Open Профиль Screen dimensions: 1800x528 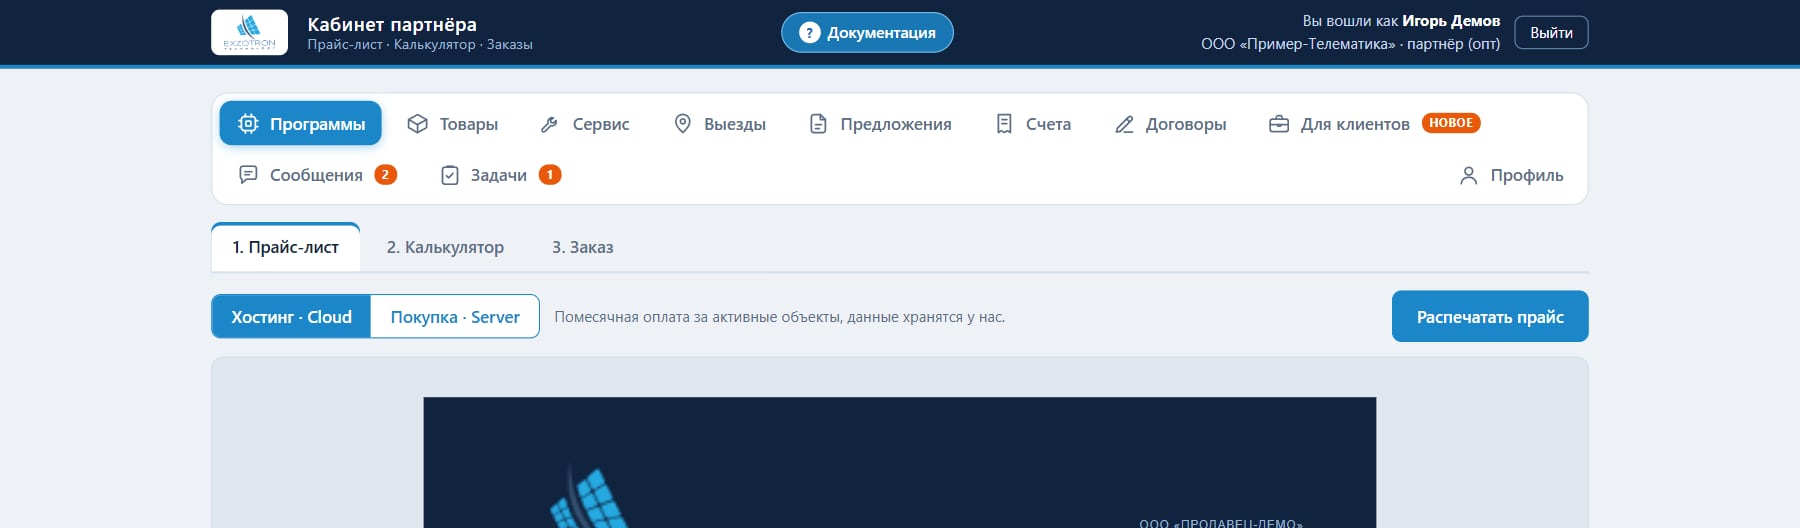pyautogui.click(x=1511, y=176)
